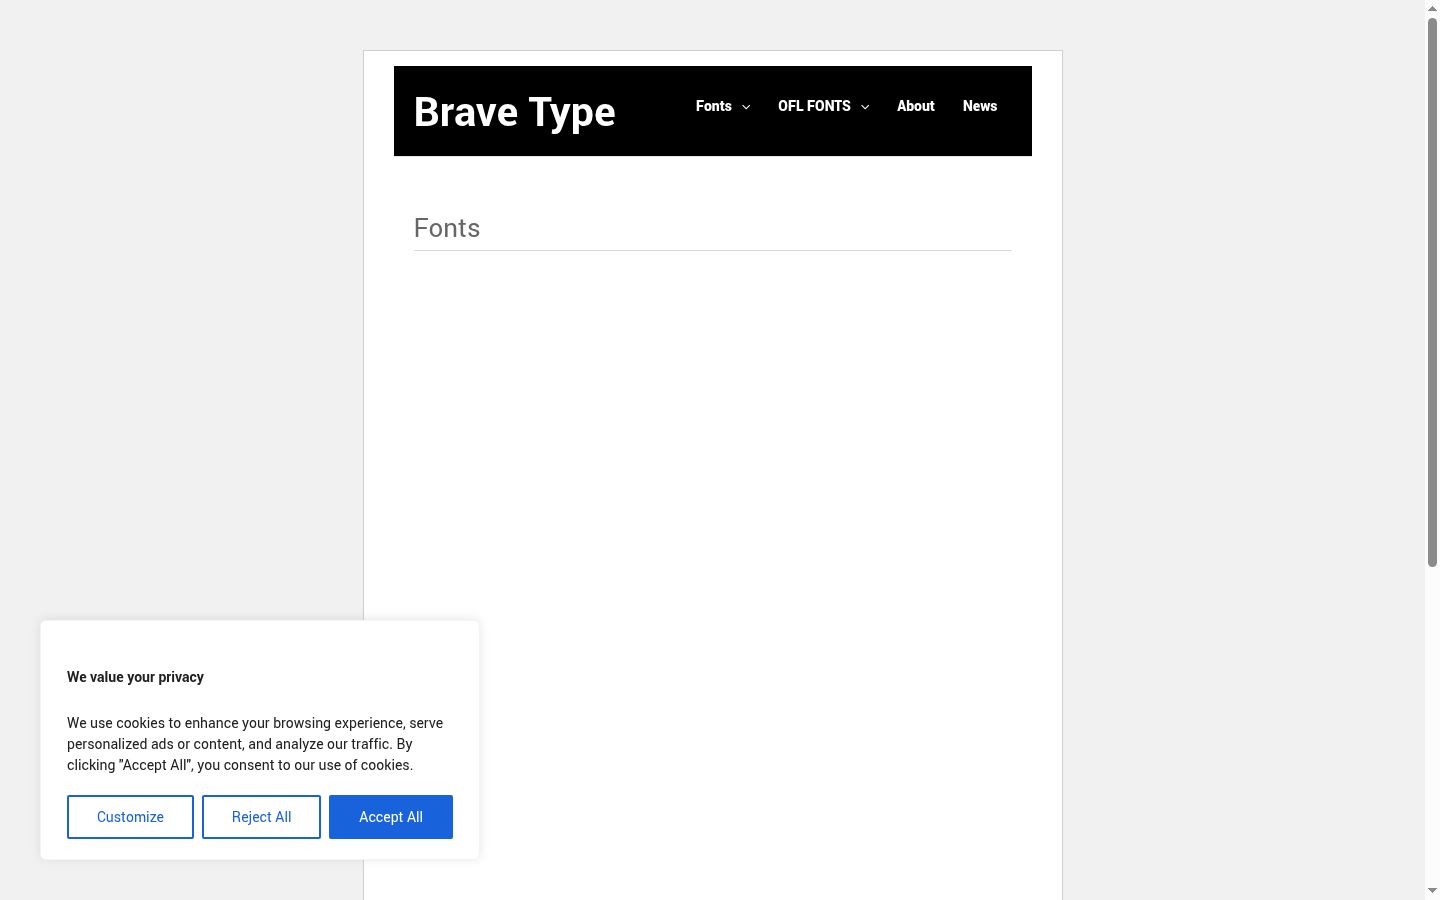Viewport: 1440px width, 900px height.
Task: Expand the OFL FONTS submenu chevron
Action: (x=865, y=107)
